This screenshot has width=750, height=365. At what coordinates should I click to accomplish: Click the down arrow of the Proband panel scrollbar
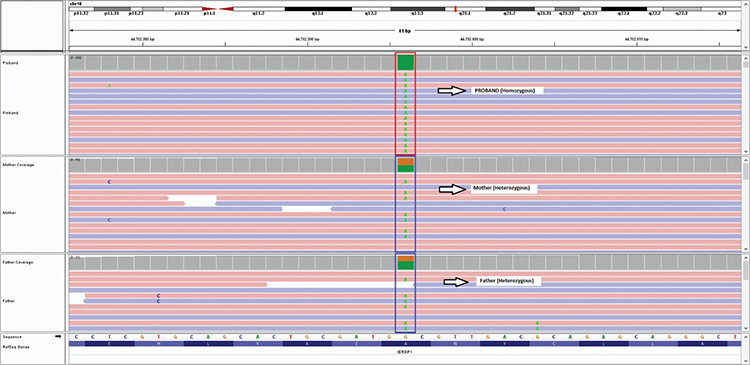(745, 151)
